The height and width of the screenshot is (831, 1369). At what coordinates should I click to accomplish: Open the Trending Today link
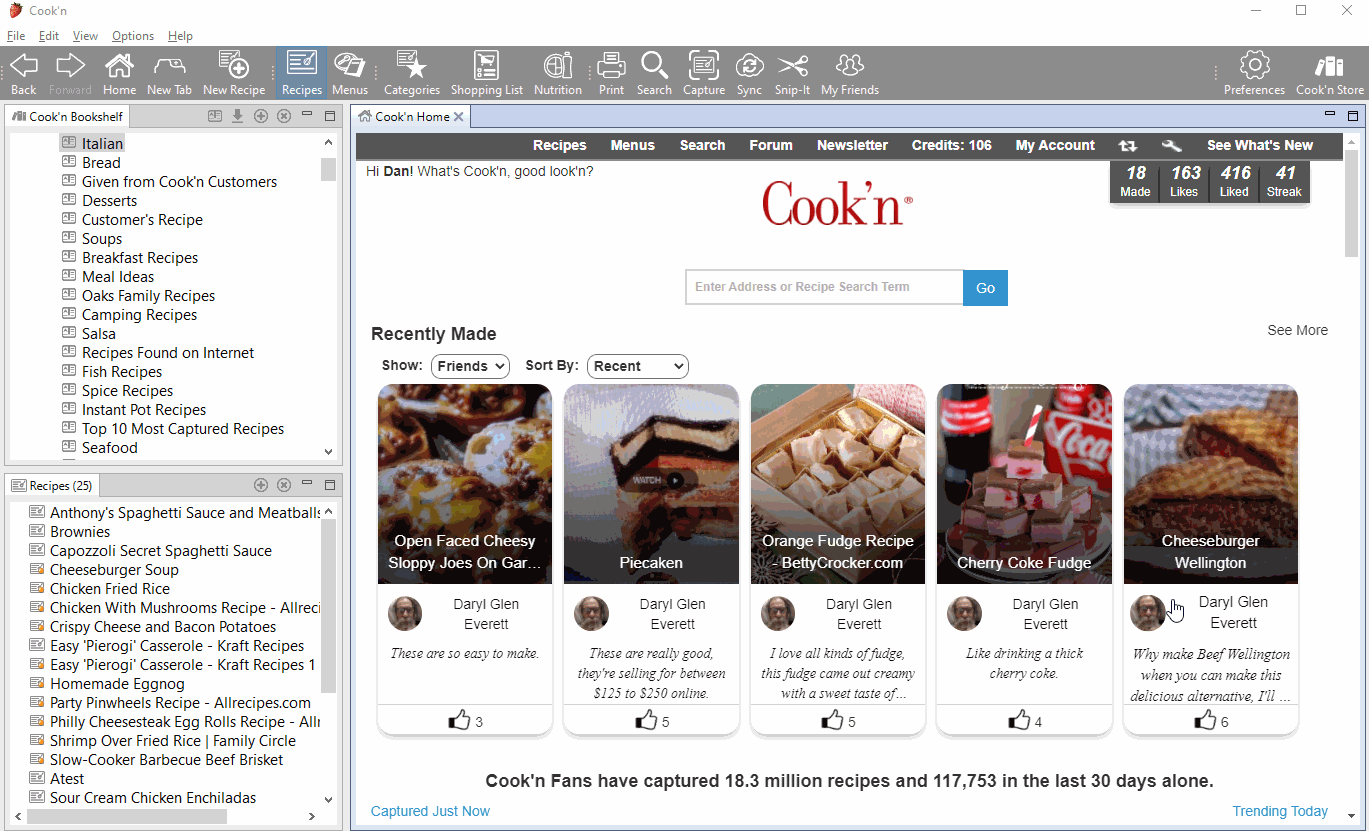pos(1280,811)
